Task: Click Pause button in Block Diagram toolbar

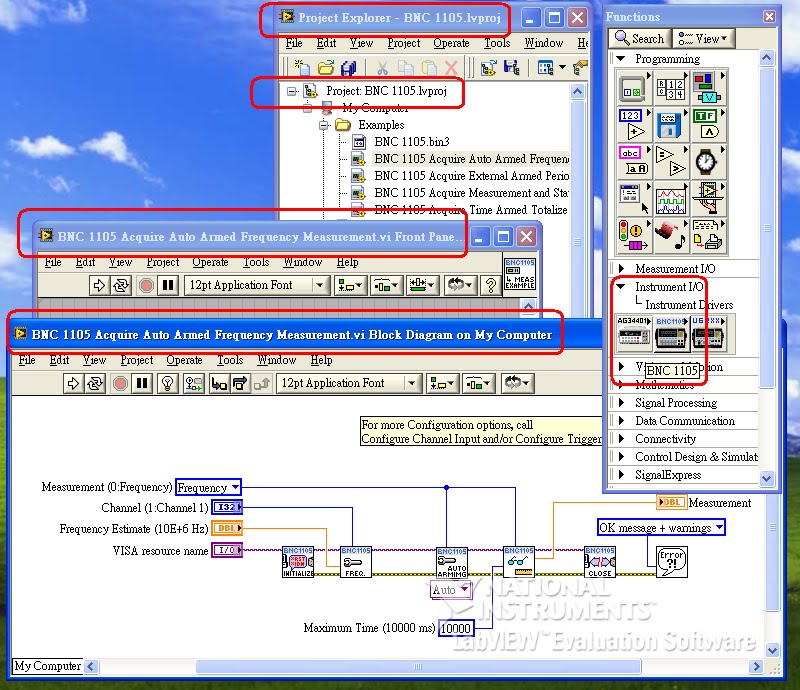Action: 142,383
